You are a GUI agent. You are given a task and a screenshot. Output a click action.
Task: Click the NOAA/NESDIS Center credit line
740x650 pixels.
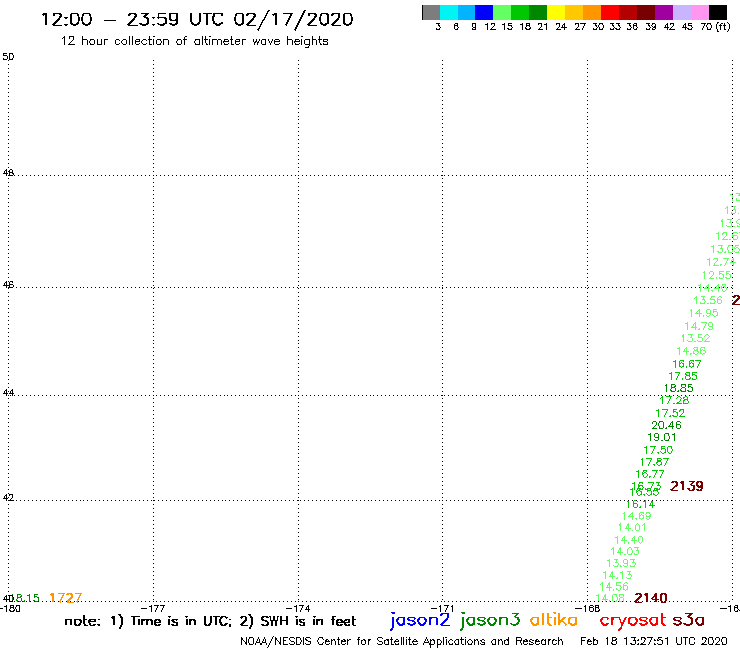(x=402, y=642)
